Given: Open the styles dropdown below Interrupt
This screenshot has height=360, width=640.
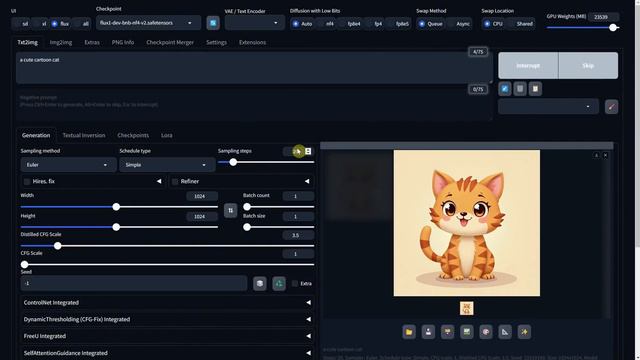Looking at the screenshot, I should 548,107.
